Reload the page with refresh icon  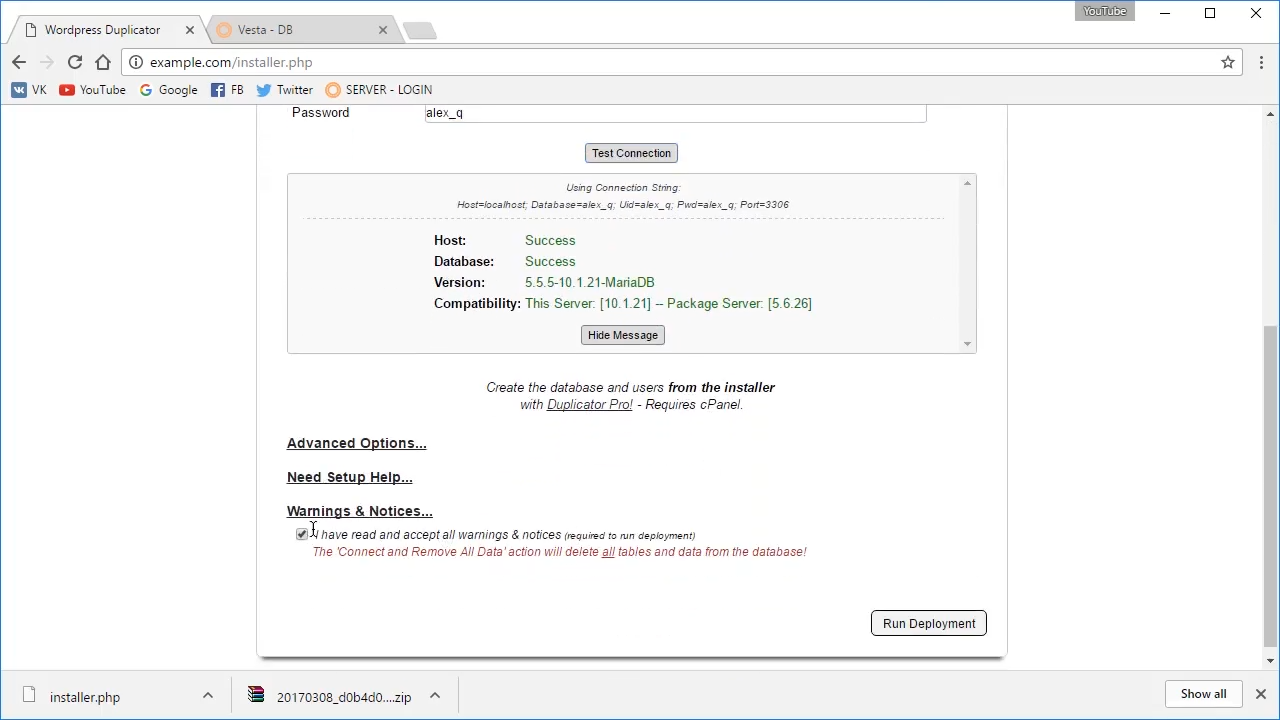75,62
